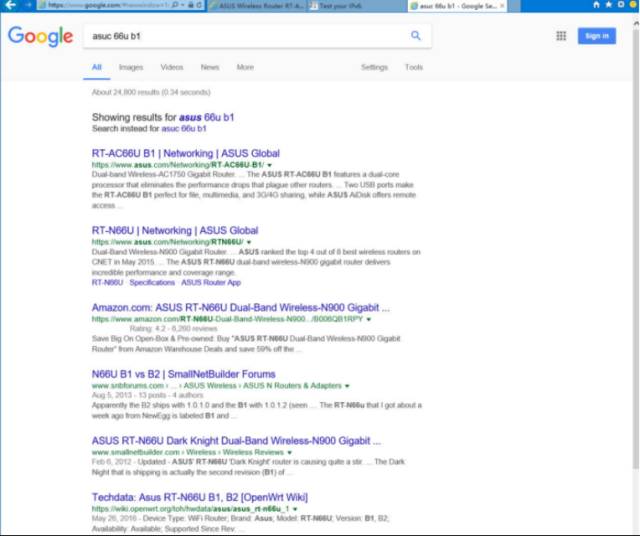Open RT-AC66U B1 | Networking | ASUS Global result

(x=186, y=153)
